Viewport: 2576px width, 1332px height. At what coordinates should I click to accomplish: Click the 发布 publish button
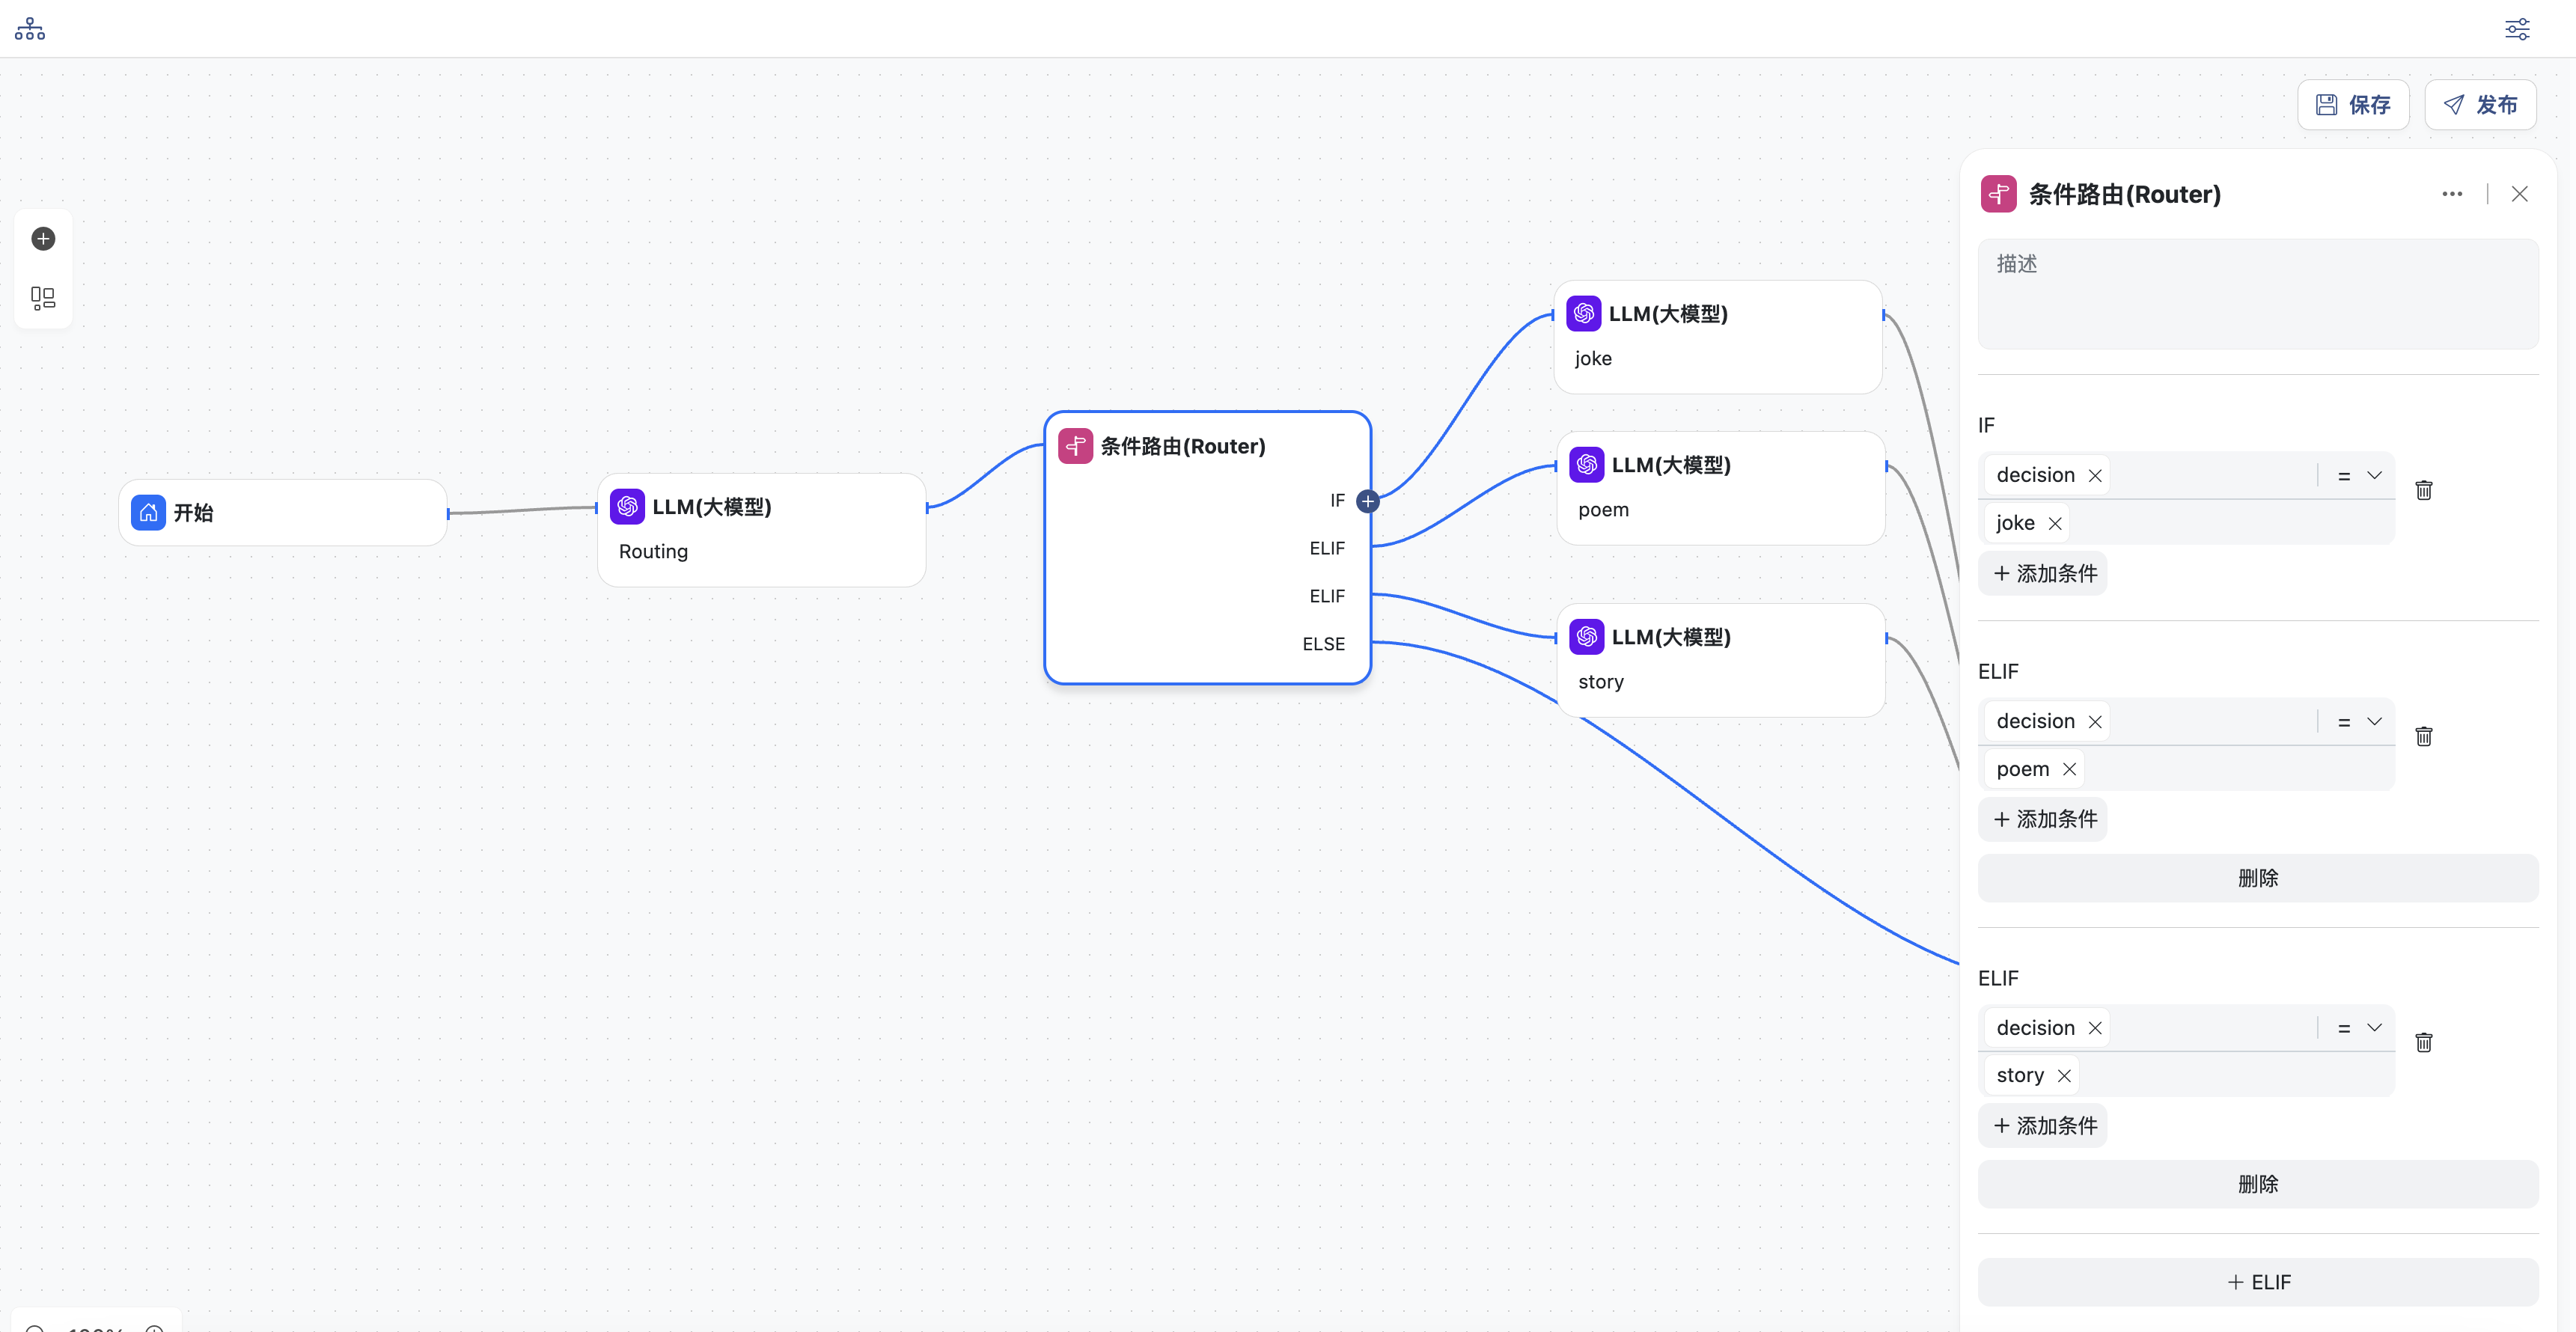pyautogui.click(x=2480, y=105)
